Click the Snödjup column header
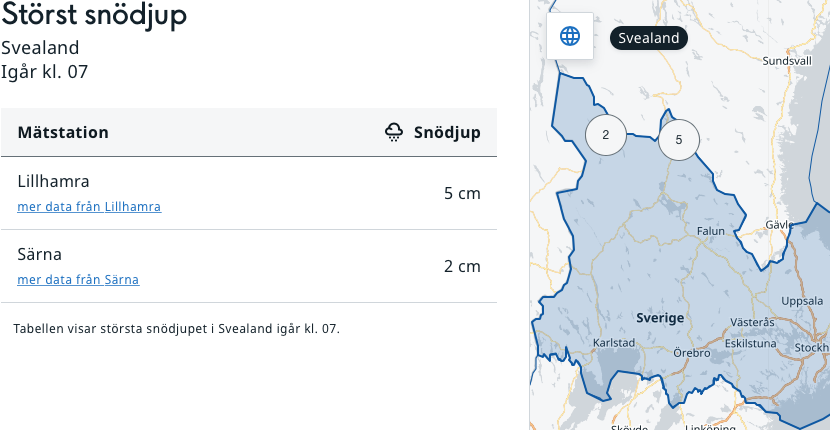 447,132
